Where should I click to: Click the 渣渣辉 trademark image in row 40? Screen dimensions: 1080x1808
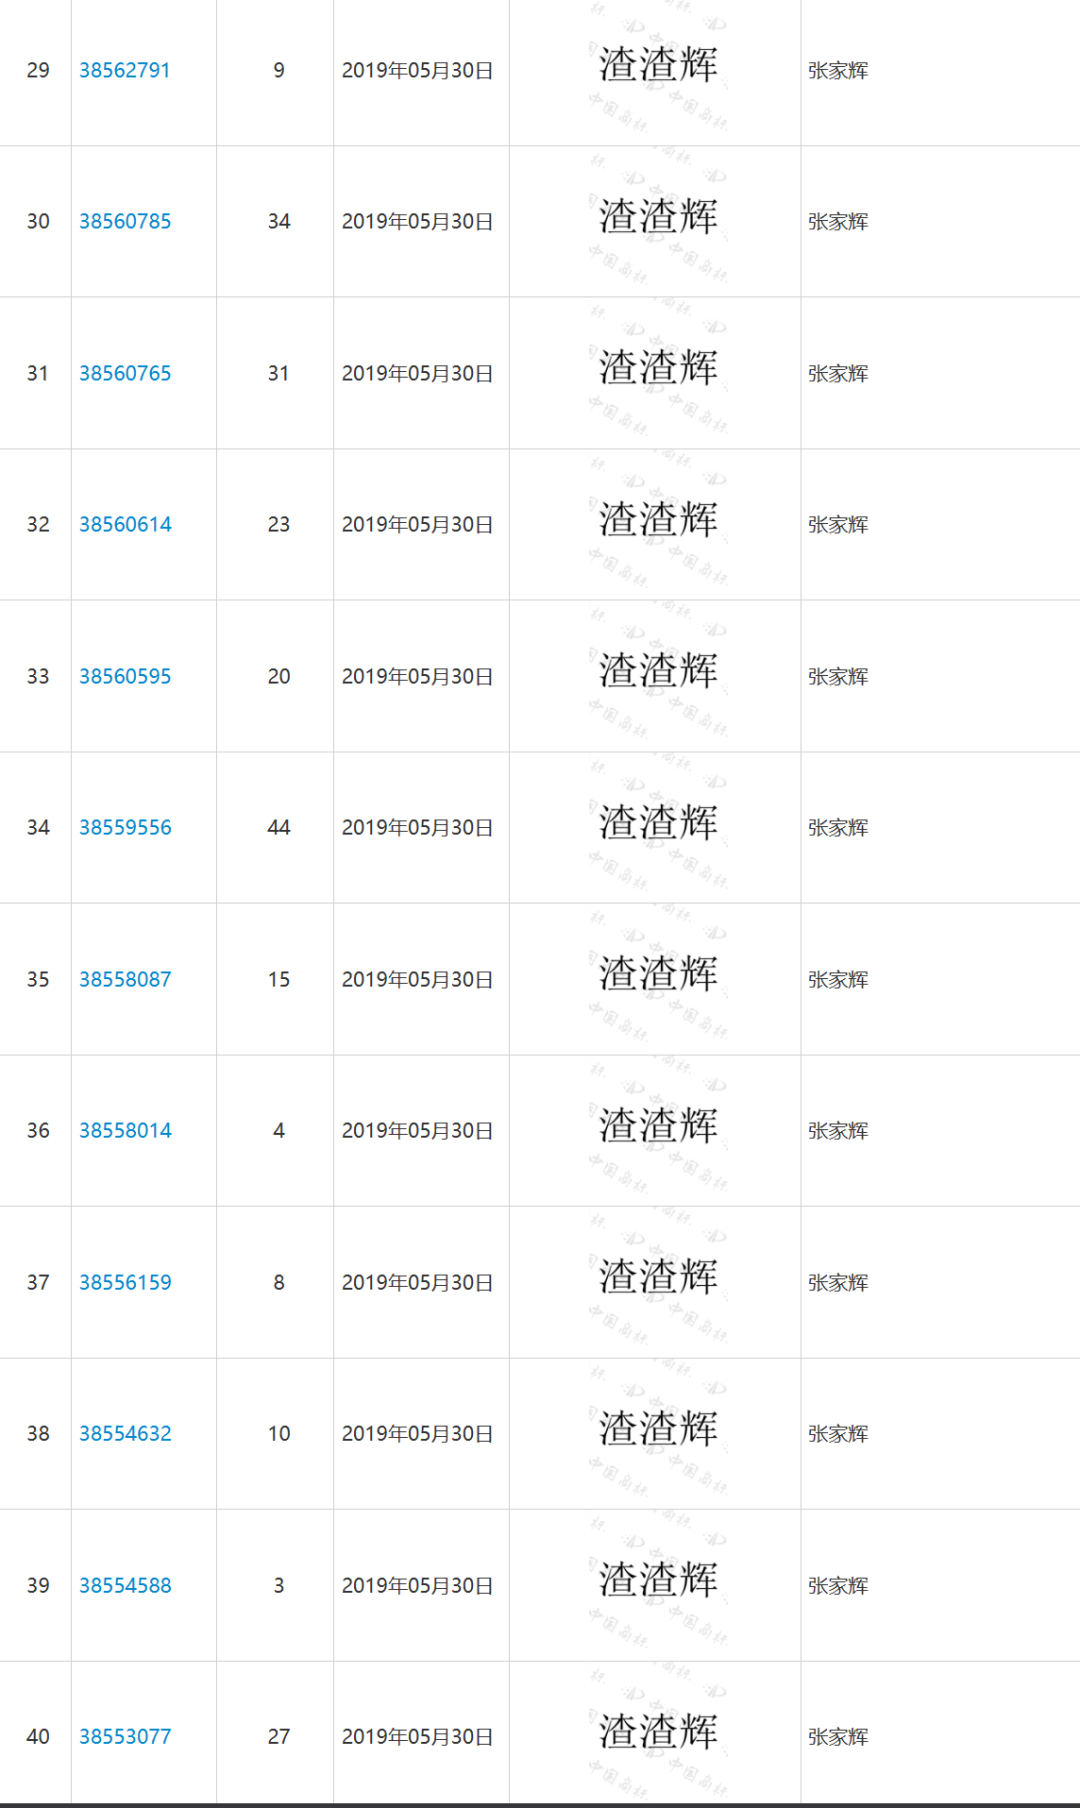pos(657,1732)
